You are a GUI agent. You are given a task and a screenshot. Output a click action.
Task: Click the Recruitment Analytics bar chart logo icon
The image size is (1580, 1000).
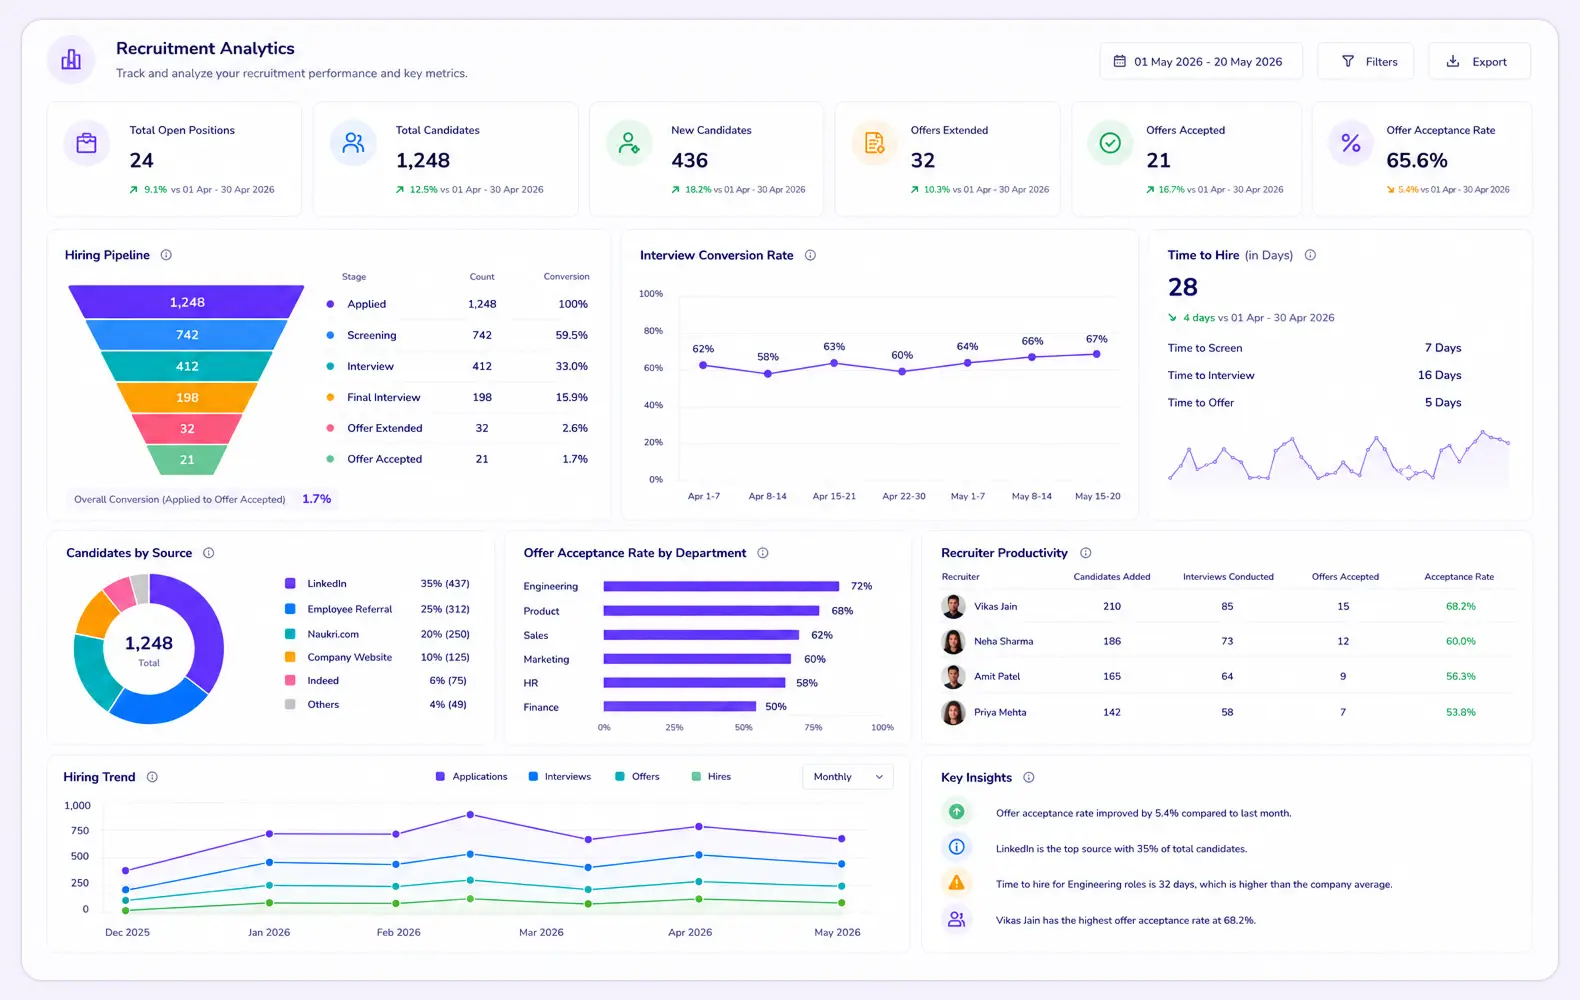click(x=71, y=60)
